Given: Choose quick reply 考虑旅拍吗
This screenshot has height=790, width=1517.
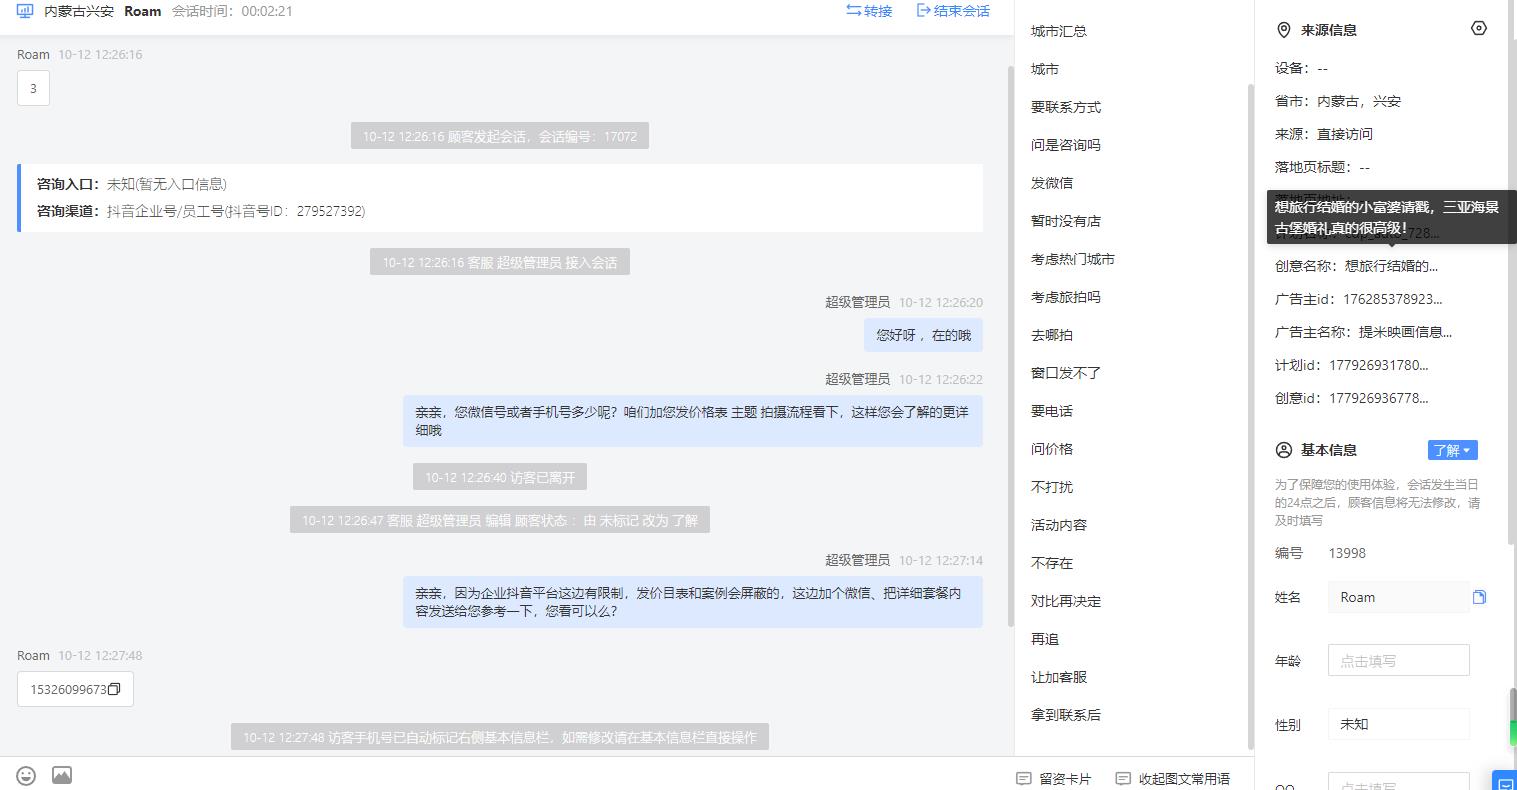Looking at the screenshot, I should [x=1066, y=297].
